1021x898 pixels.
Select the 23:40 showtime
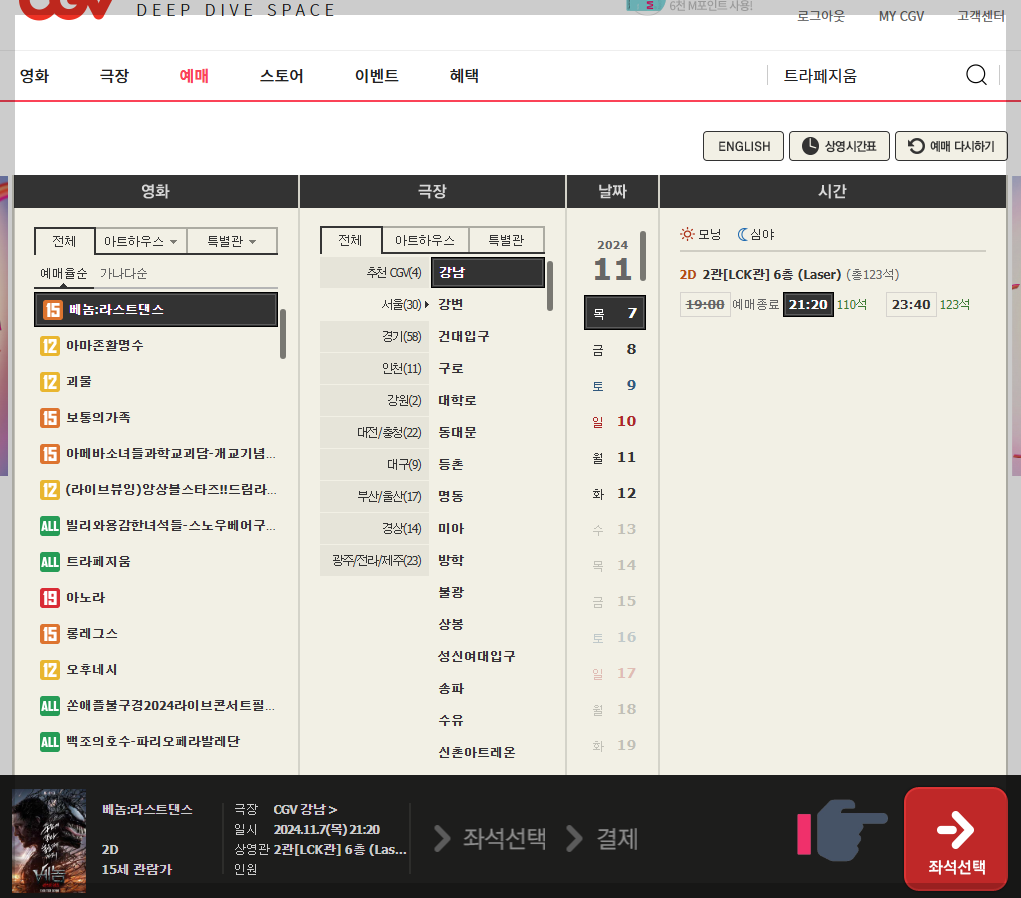pos(911,304)
